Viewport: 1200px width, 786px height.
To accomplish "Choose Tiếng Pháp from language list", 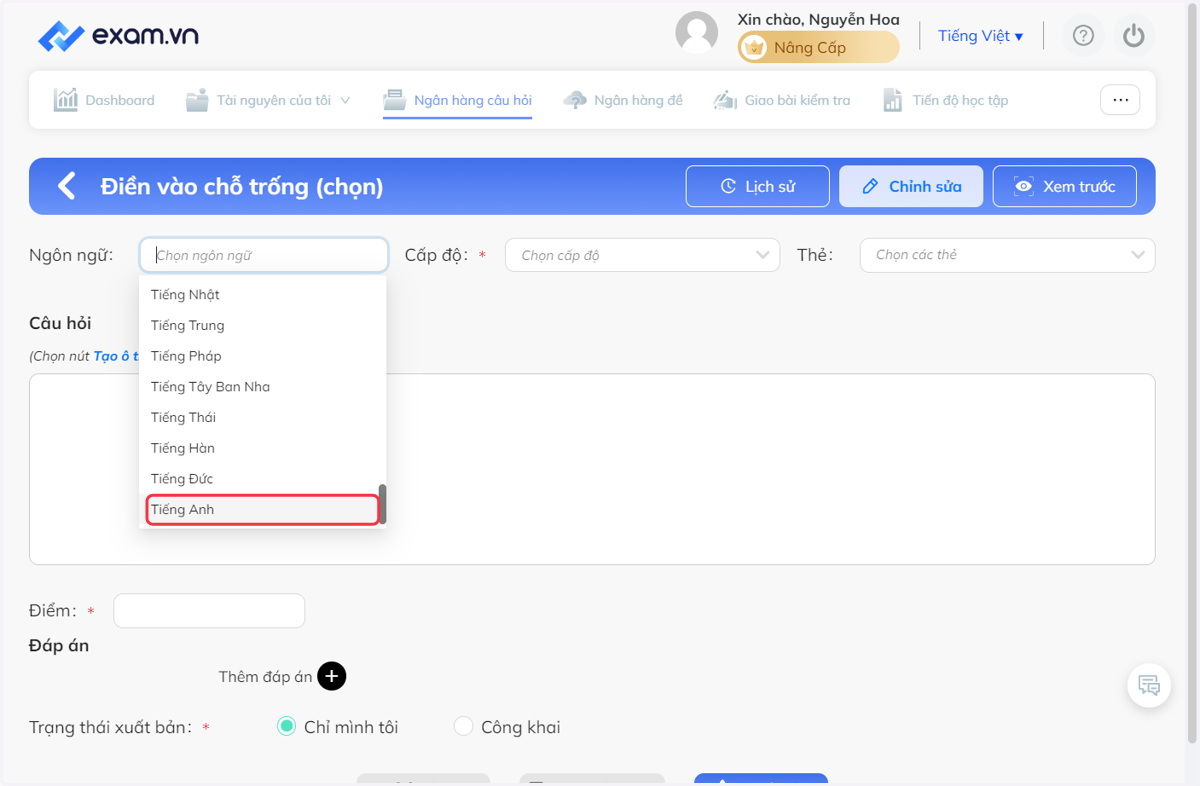I will coord(263,356).
